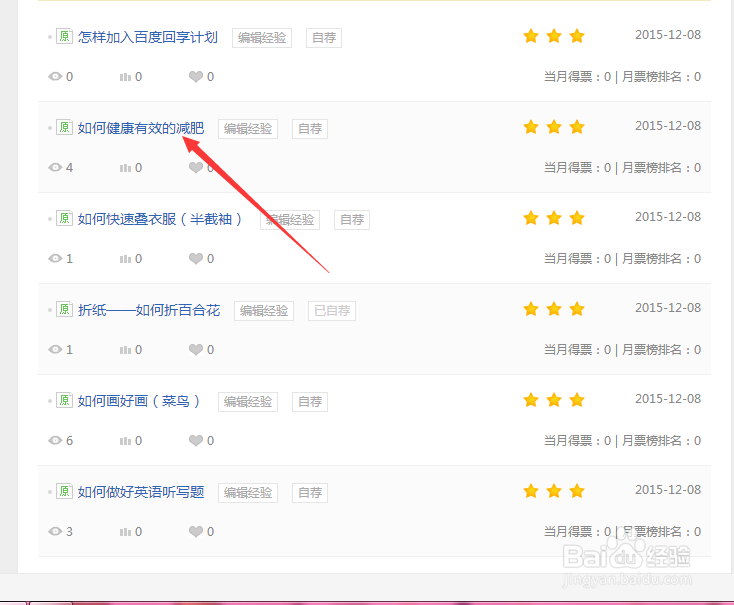Click heart favorites icon under 折纸——如何折百合花
The width and height of the screenshot is (734, 605).
tap(196, 349)
